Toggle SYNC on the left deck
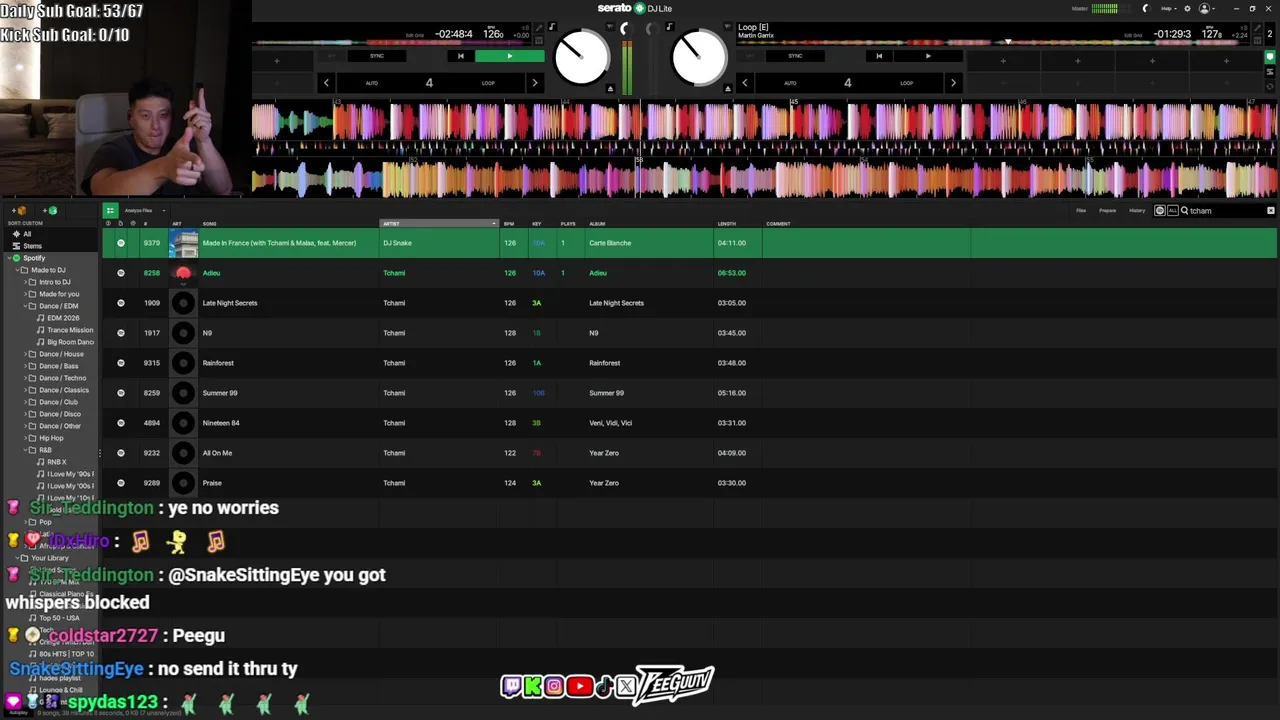 (377, 56)
